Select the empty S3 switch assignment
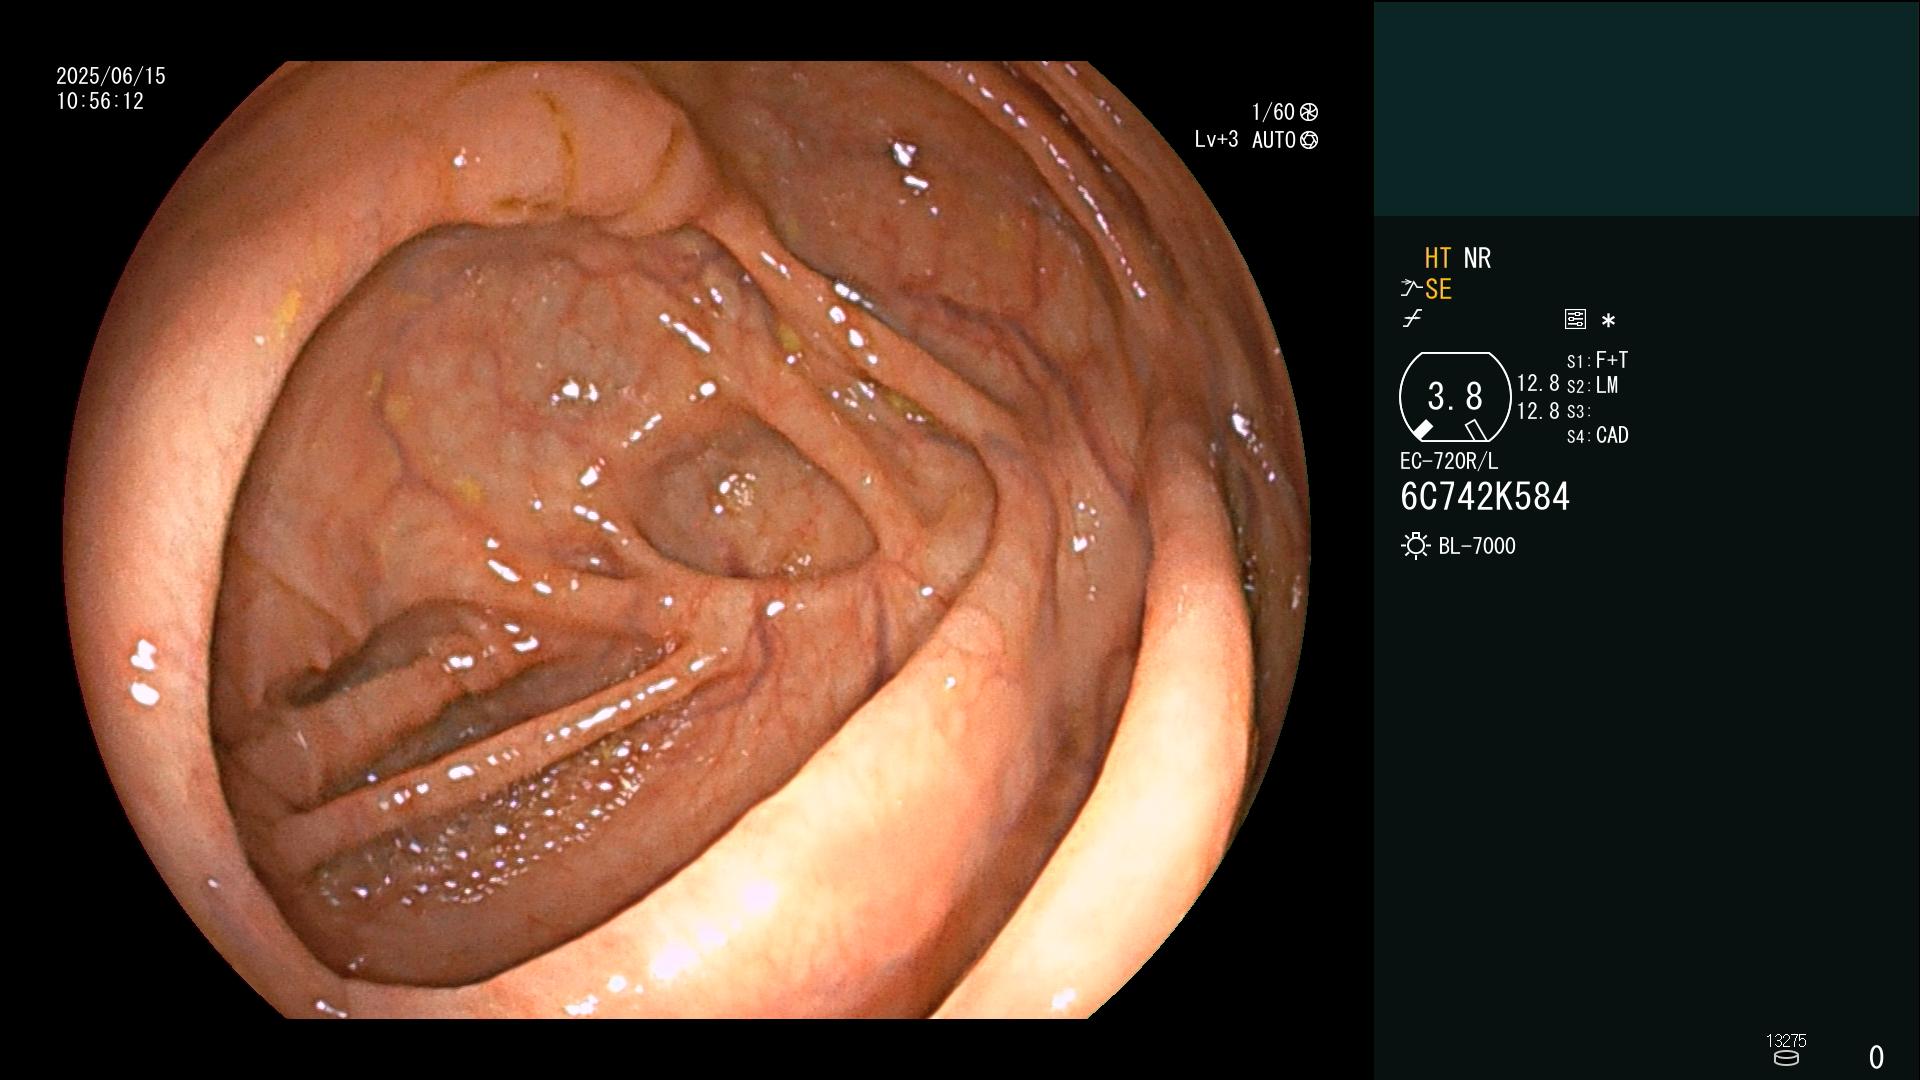 (x=1578, y=411)
